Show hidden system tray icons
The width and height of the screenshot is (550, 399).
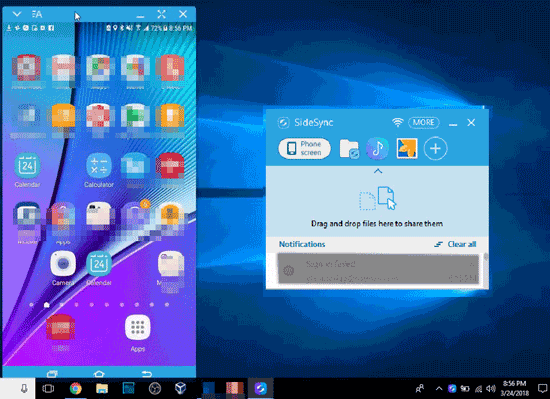pos(439,388)
